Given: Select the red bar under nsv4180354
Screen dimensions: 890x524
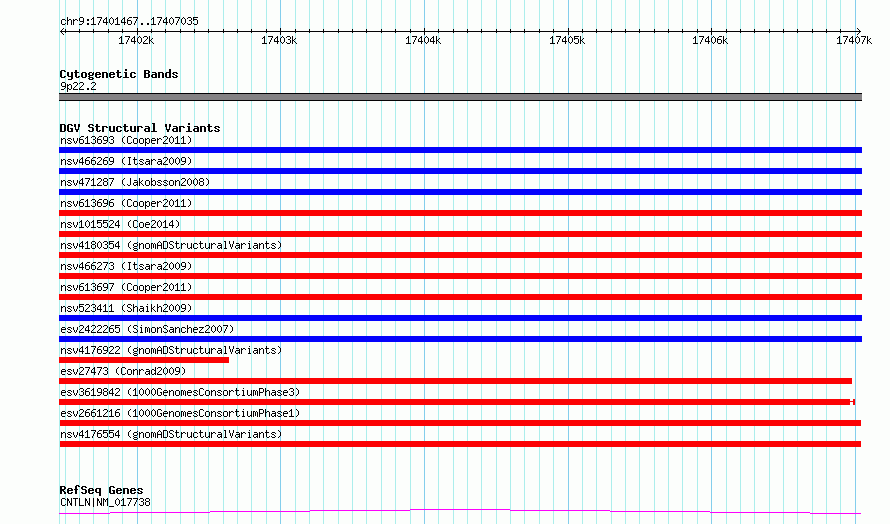Looking at the screenshot, I should point(460,255).
